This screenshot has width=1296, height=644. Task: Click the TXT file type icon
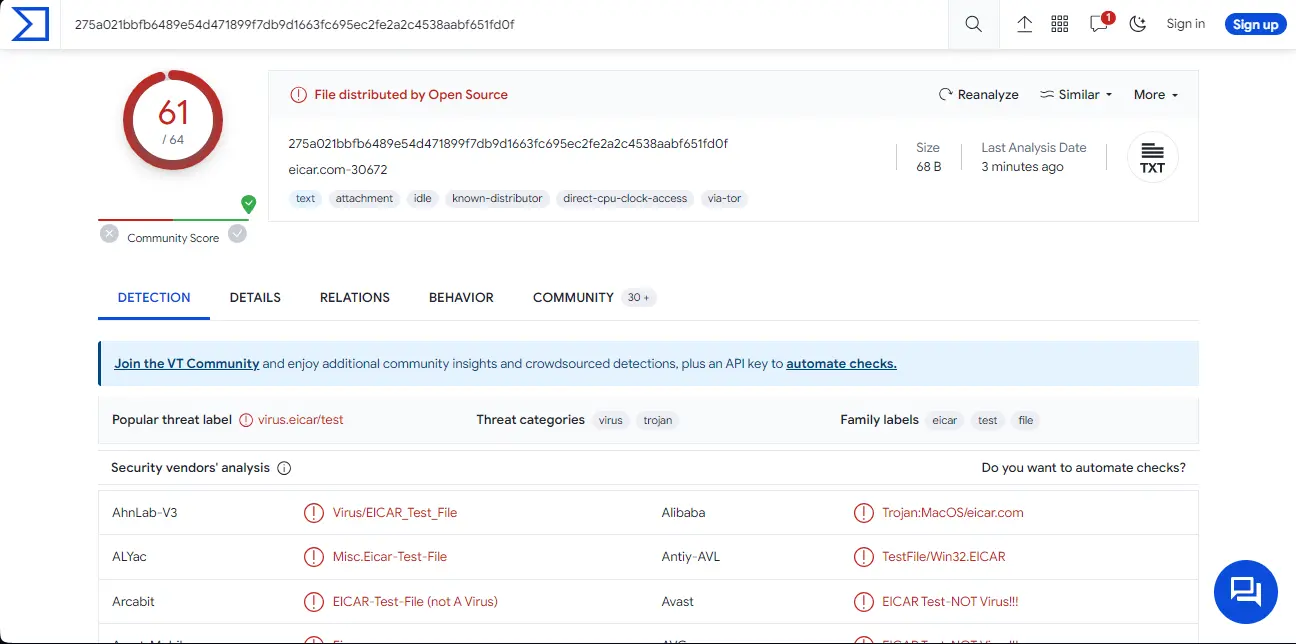click(x=1153, y=158)
